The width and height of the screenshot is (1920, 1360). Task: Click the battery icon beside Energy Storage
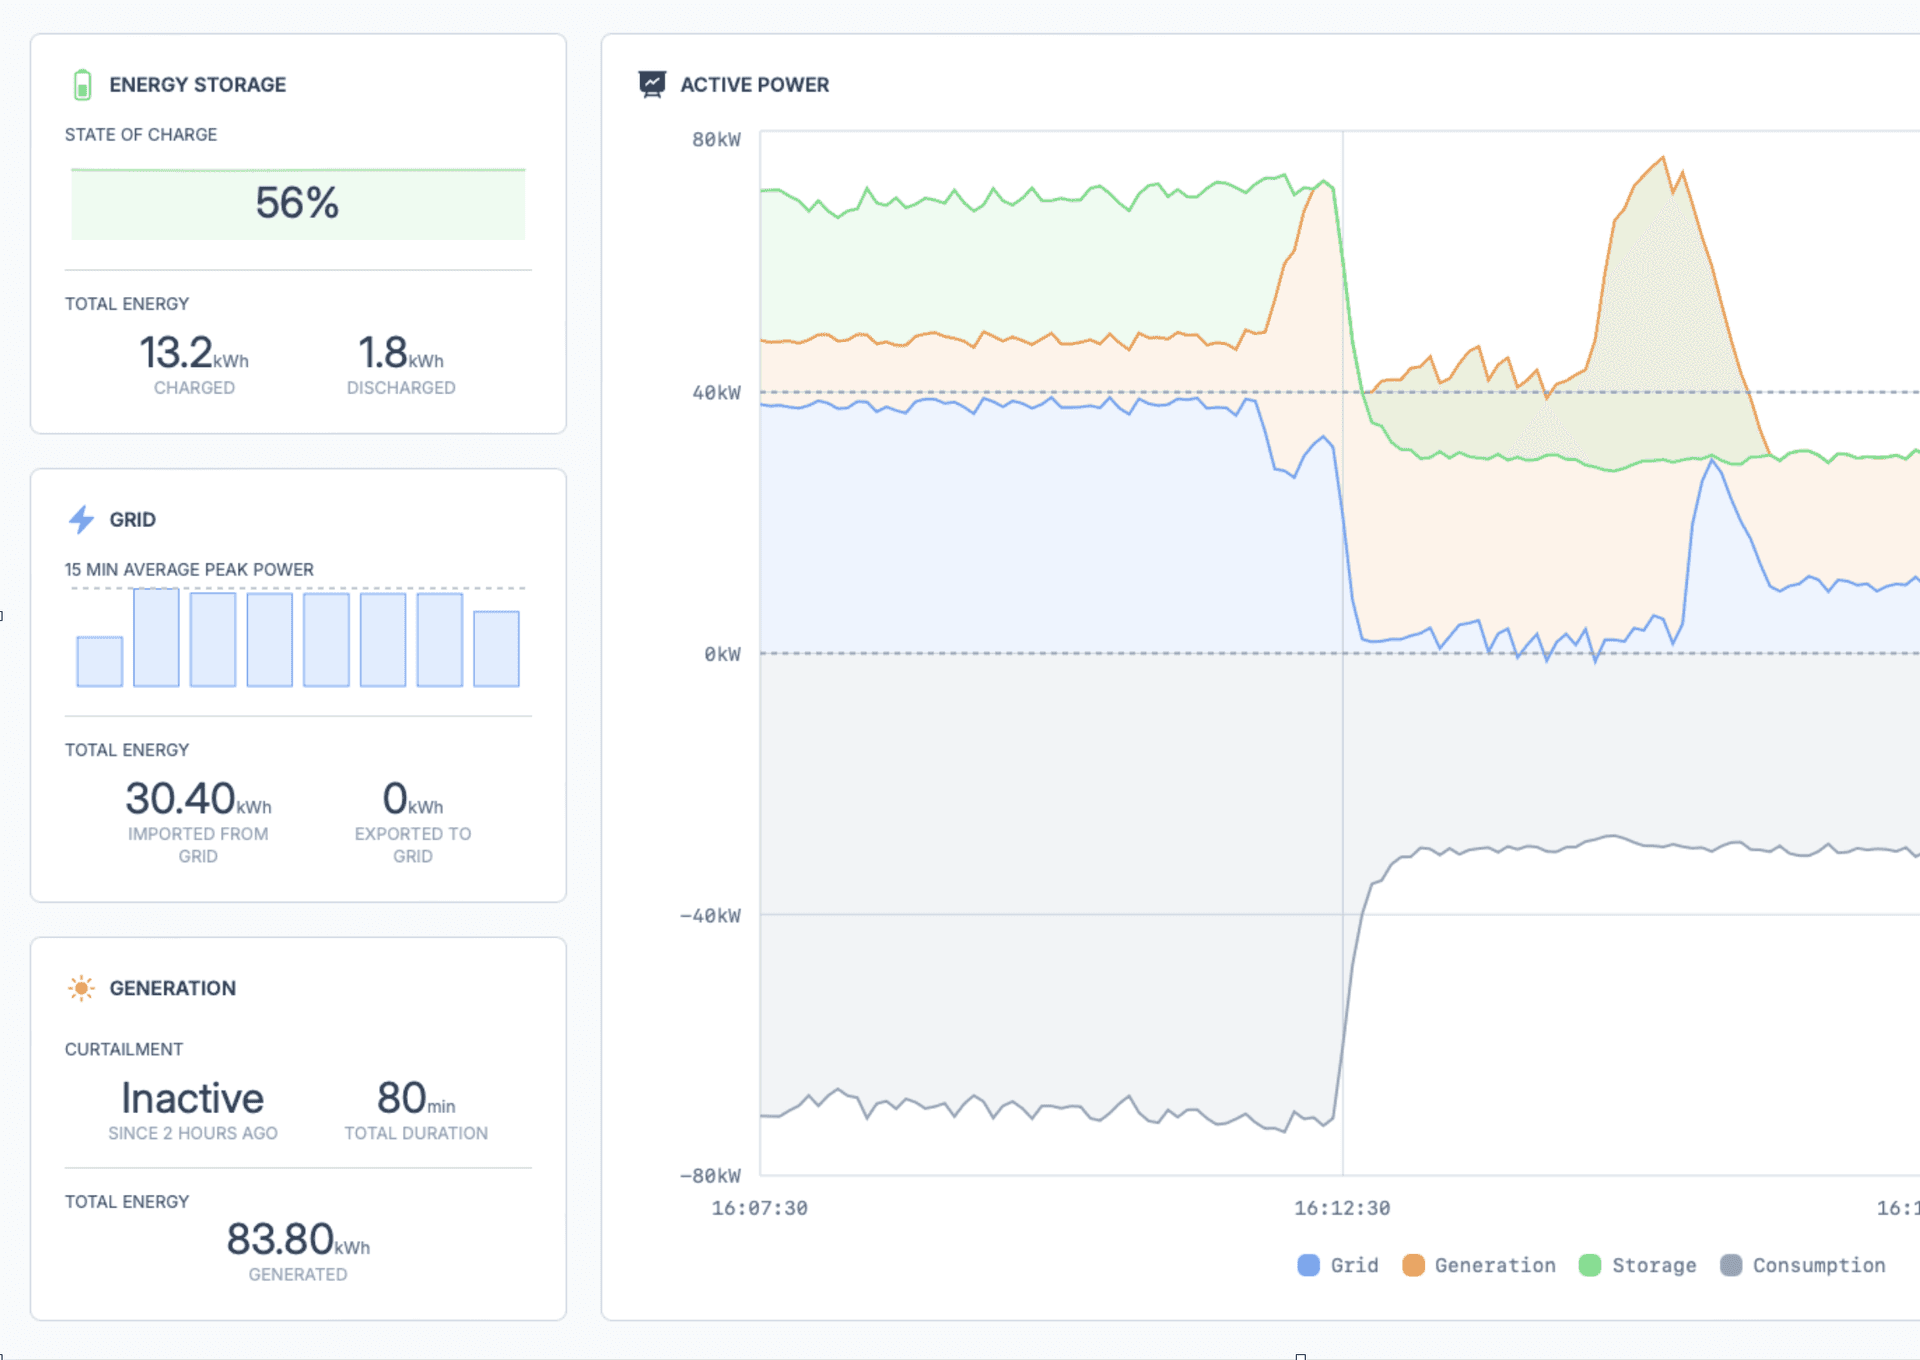[x=82, y=85]
